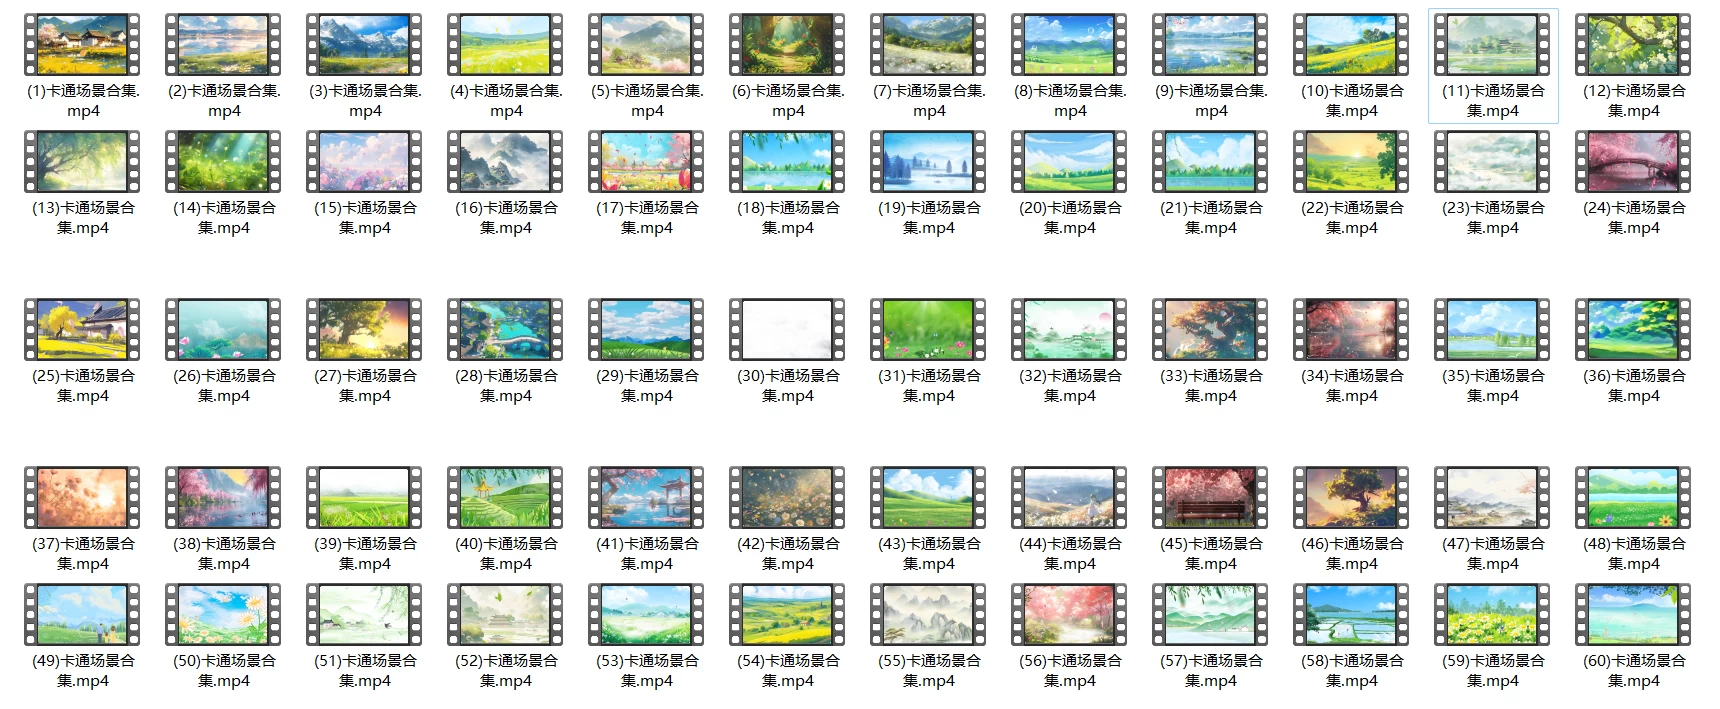Viewport: 1720px width, 709px height.
Task: Select the (26)卡通场景合集.mp4 lotus video
Action: pos(224,329)
